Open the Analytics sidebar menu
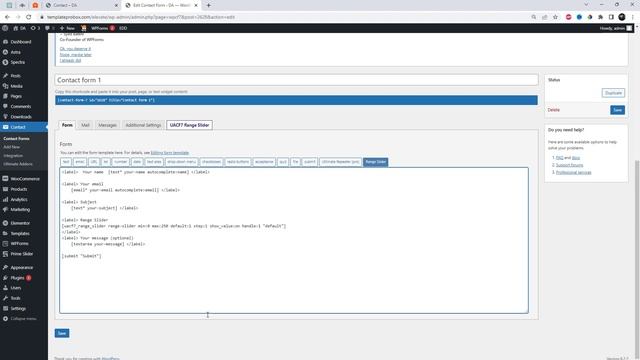 (x=19, y=200)
